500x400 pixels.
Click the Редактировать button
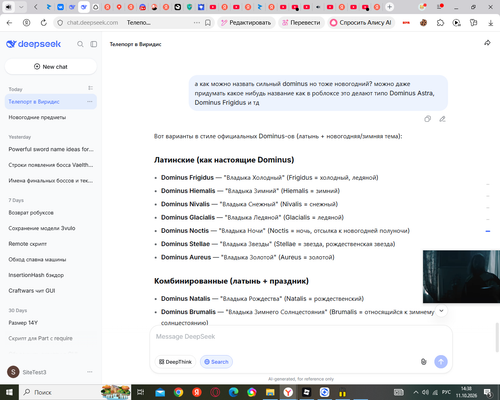tap(246, 23)
